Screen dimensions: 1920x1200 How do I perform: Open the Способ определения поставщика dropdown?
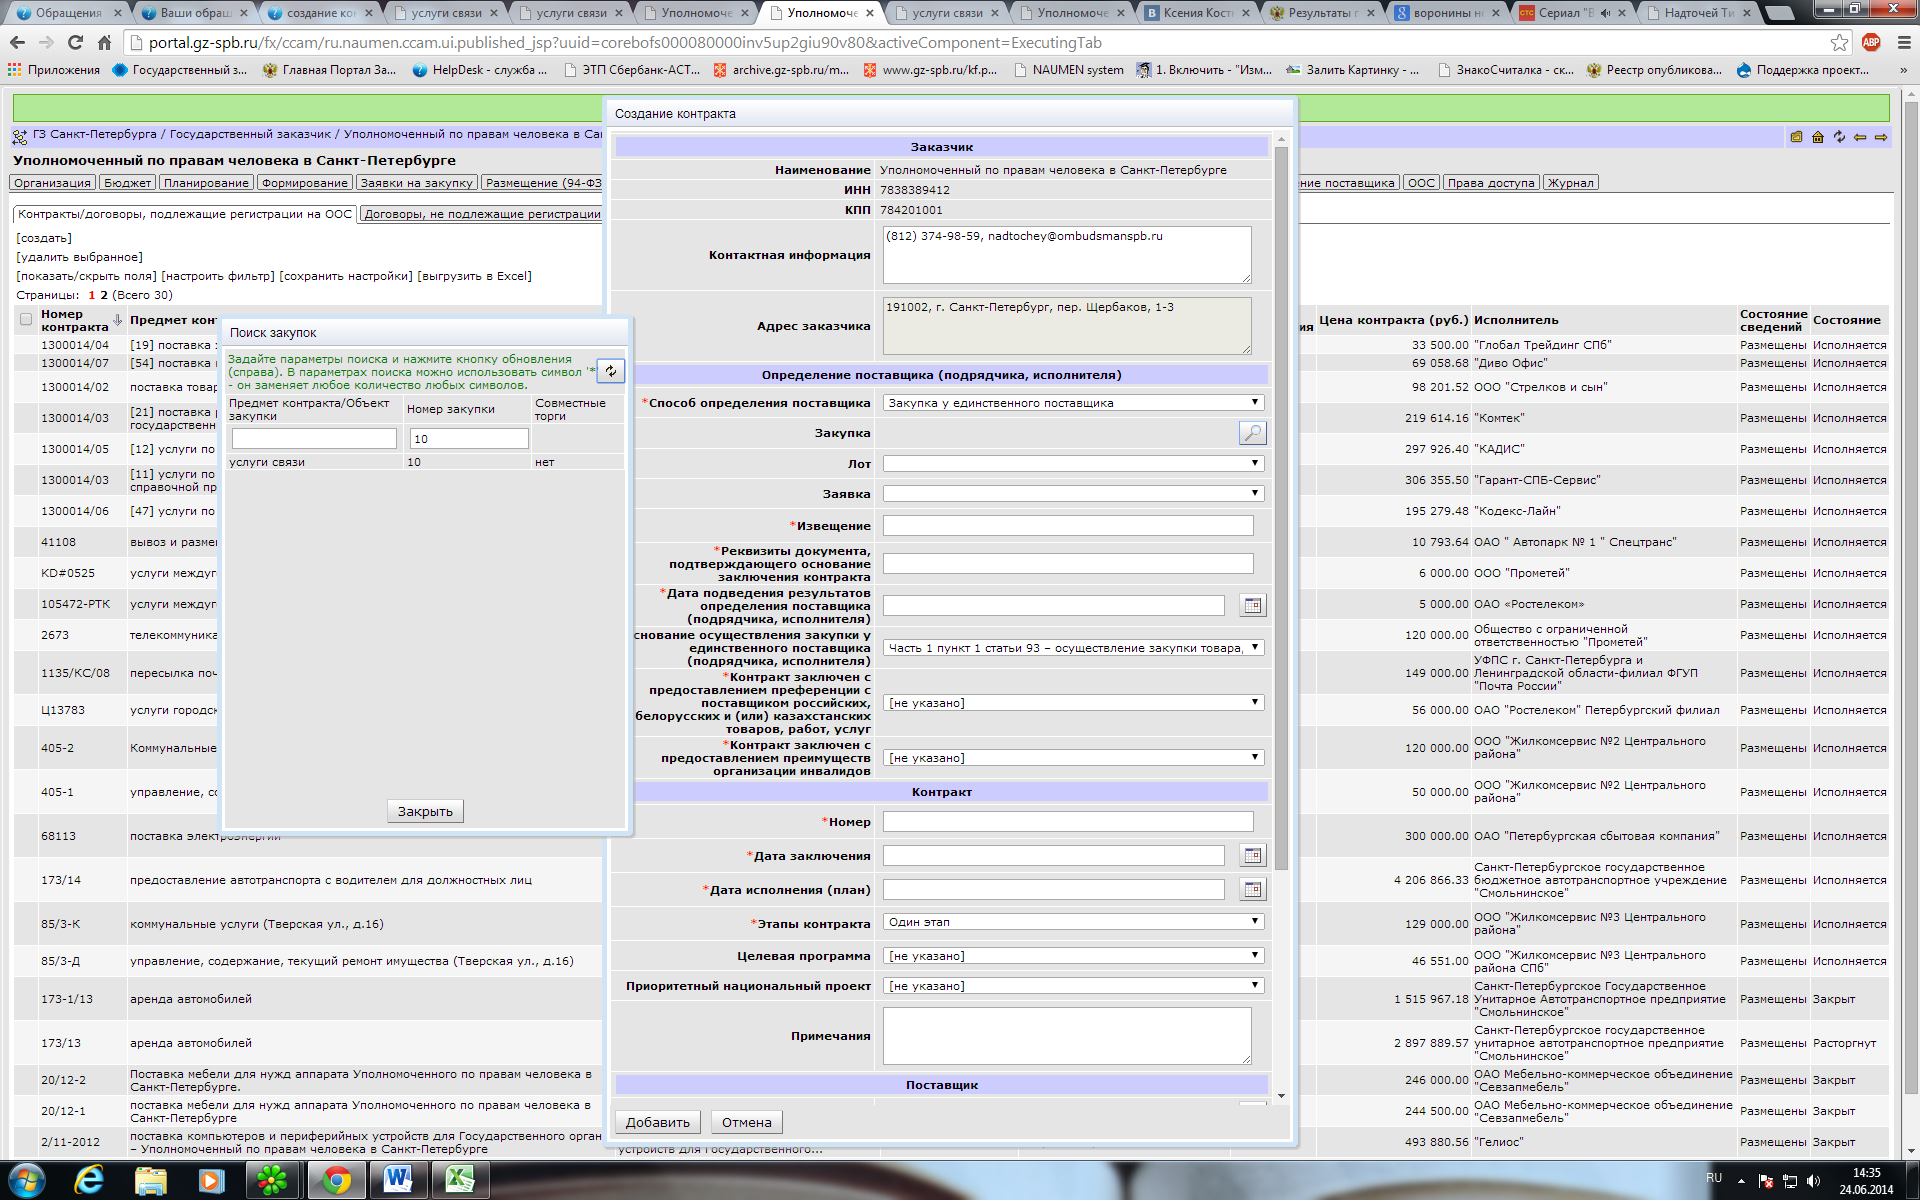click(1073, 403)
